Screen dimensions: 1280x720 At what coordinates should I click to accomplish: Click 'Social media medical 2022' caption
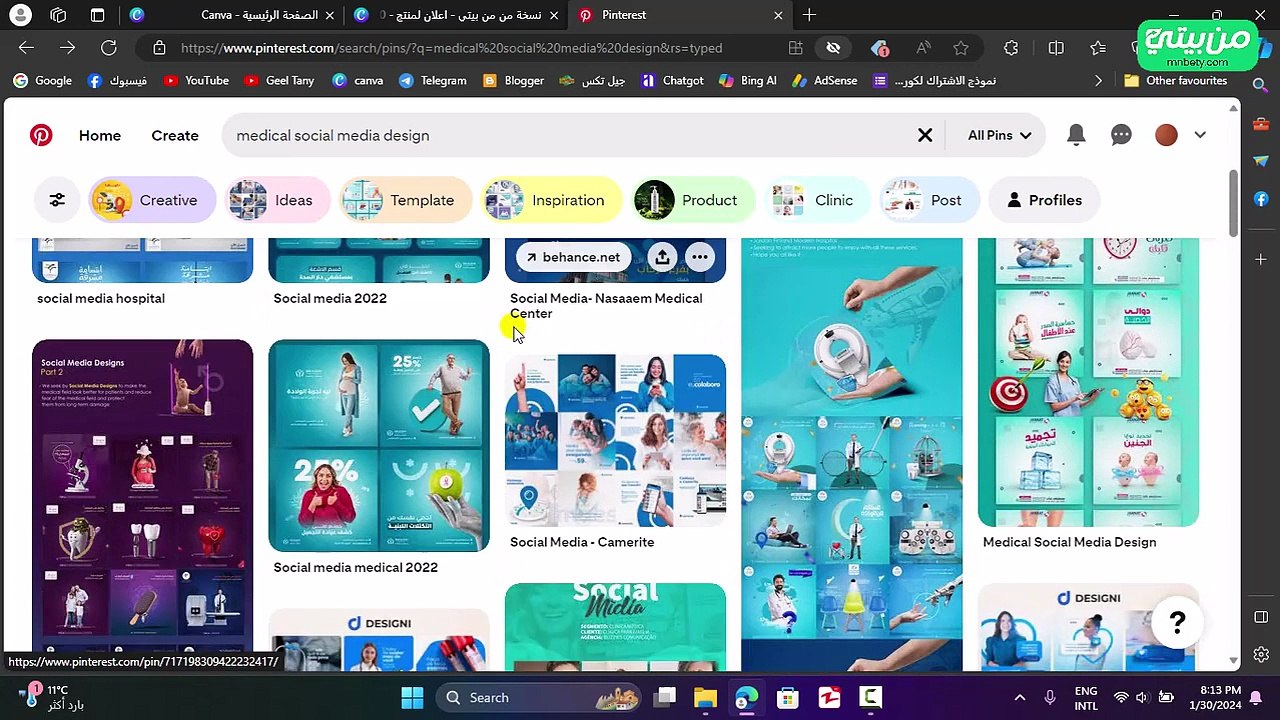click(x=356, y=567)
